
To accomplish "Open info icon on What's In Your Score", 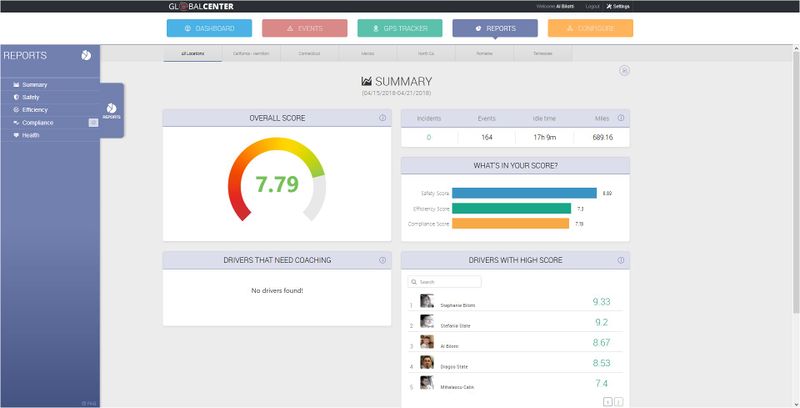I will tap(621, 165).
